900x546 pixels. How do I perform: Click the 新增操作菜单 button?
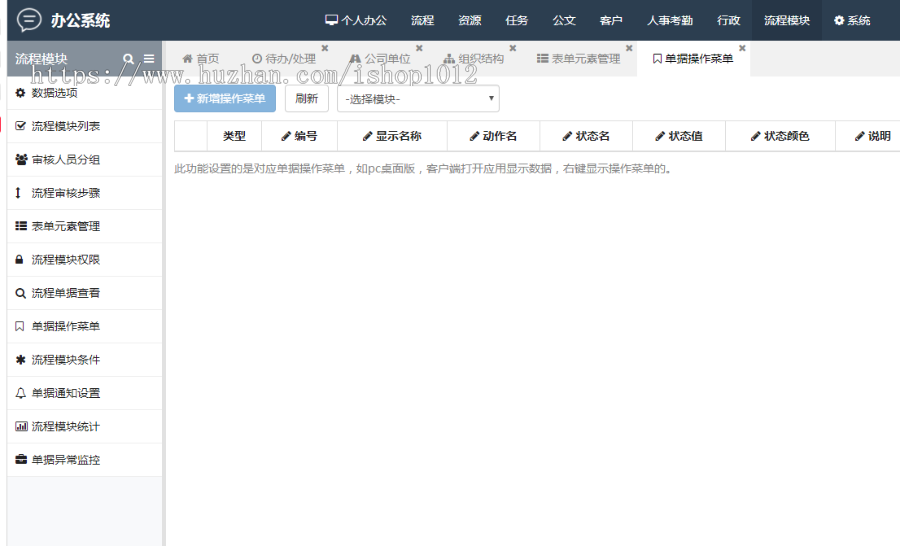tap(225, 99)
